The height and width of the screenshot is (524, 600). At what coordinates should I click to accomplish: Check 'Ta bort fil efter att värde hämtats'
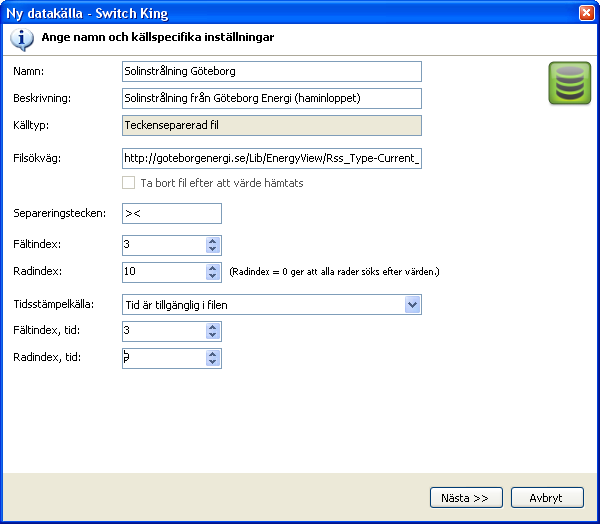click(129, 183)
